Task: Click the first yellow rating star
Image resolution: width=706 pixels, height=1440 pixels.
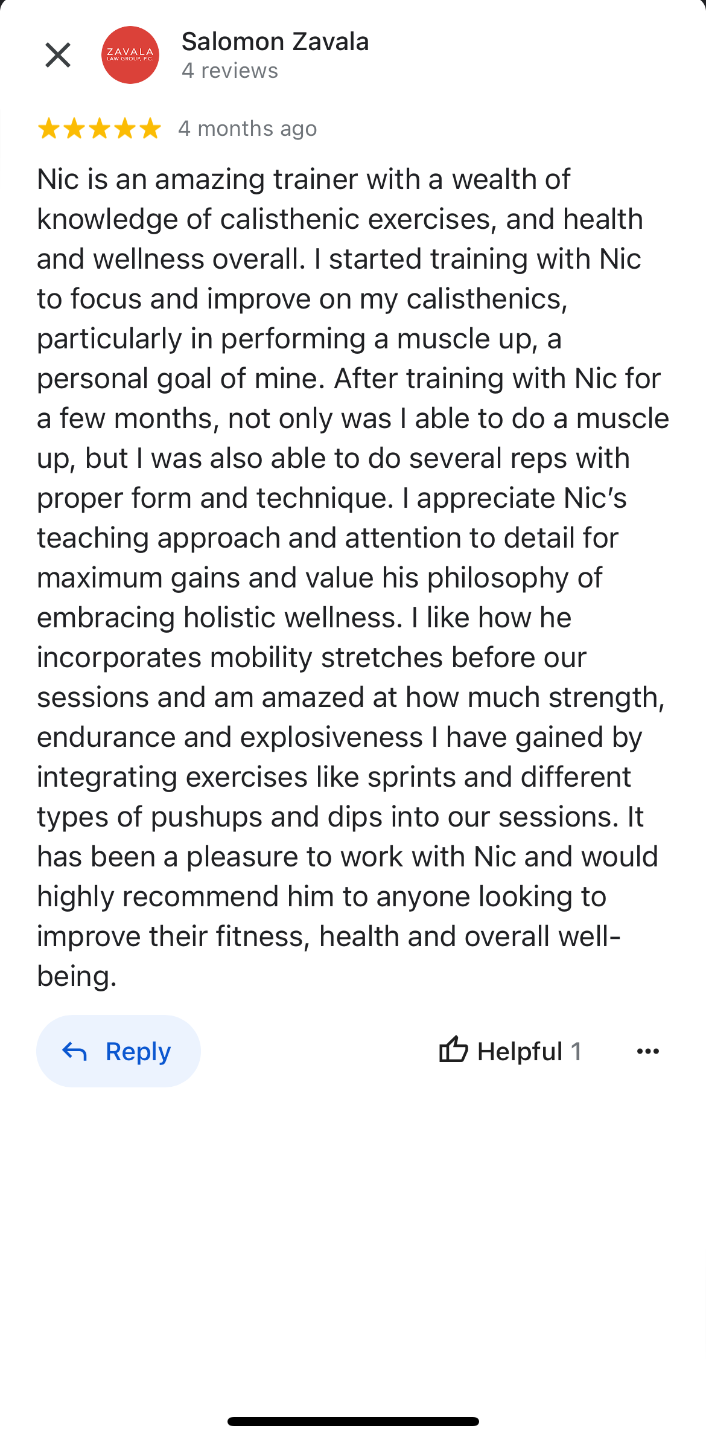Action: pyautogui.click(x=48, y=129)
